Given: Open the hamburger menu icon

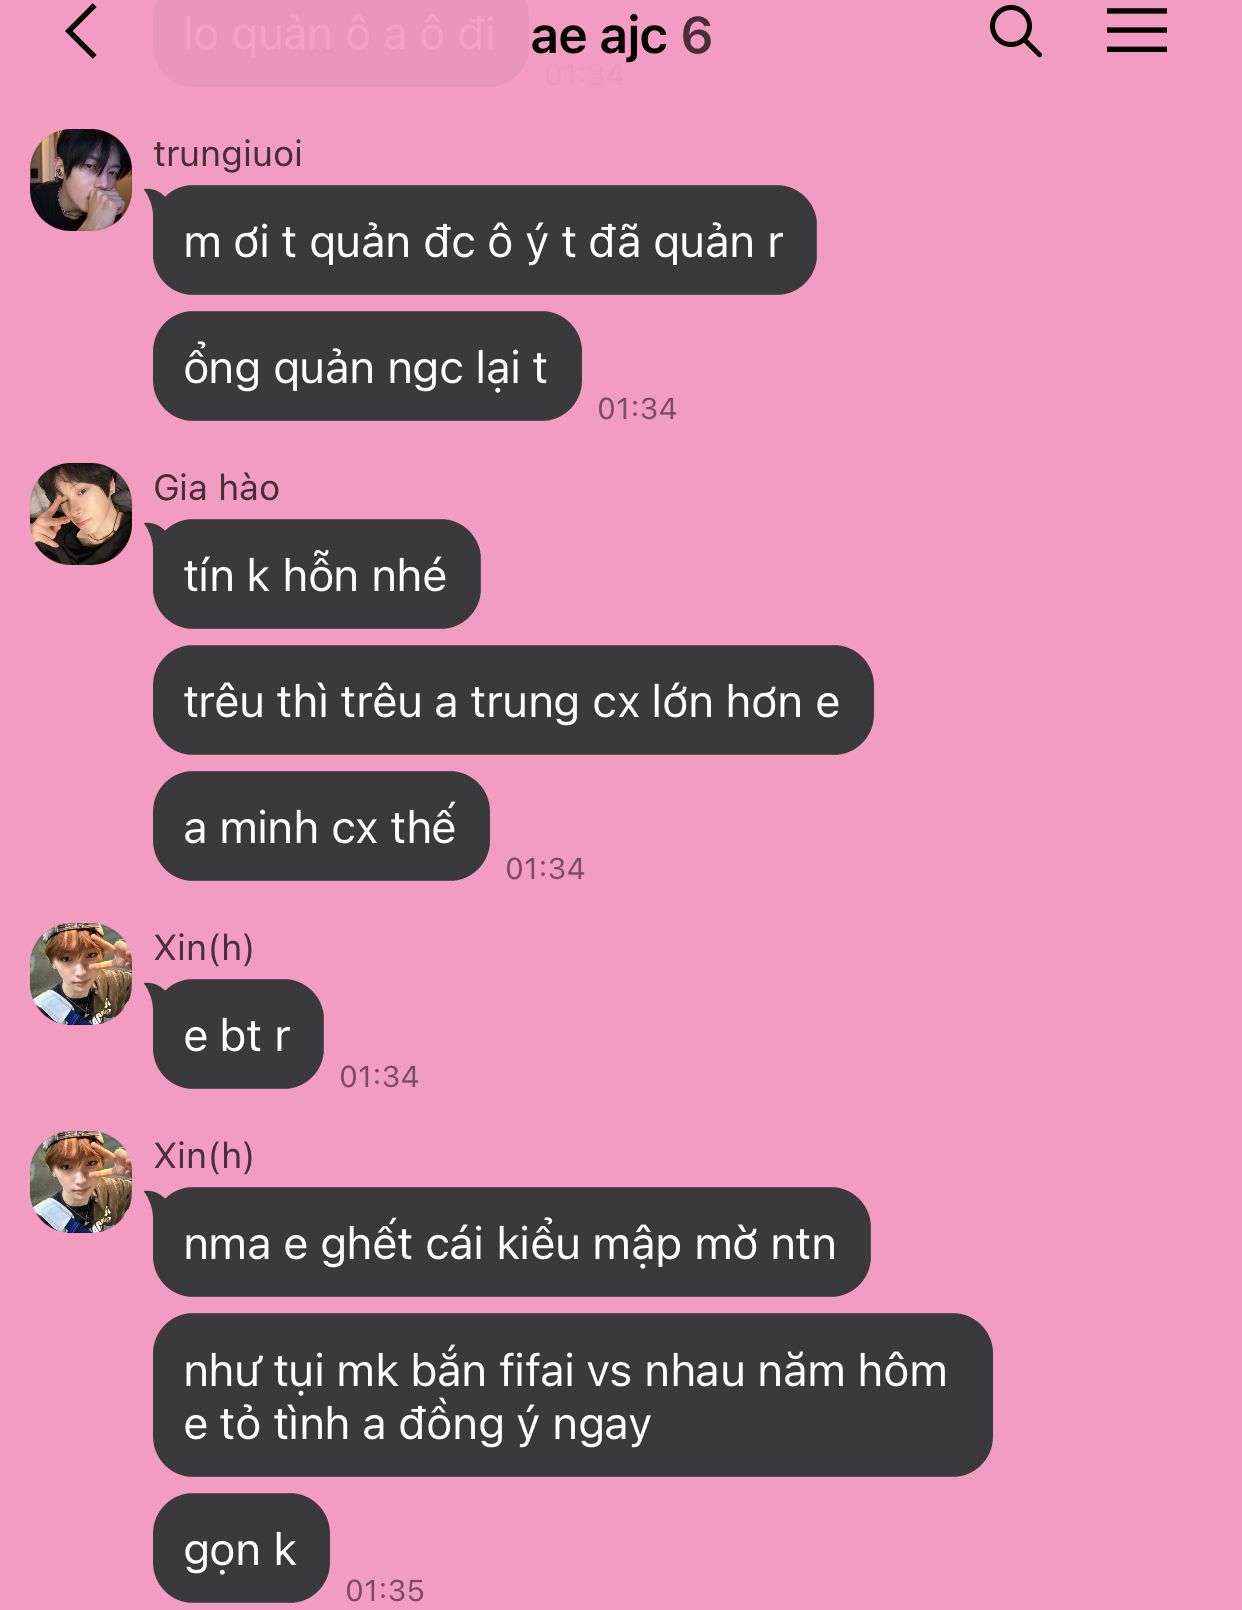Looking at the screenshot, I should pos(1136,31).
